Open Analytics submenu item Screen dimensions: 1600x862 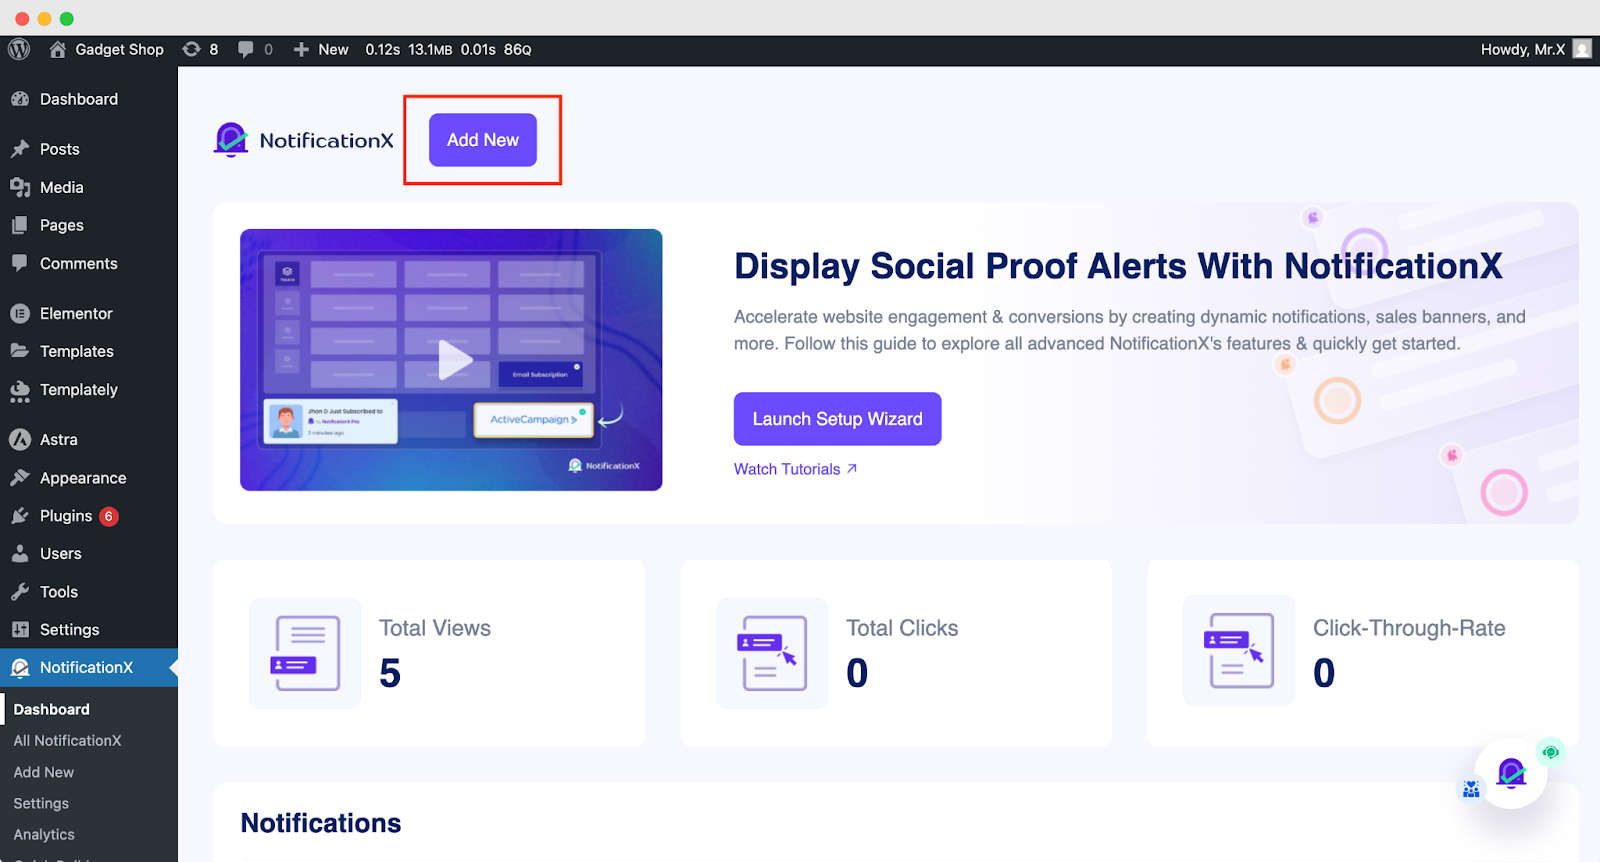coord(44,834)
